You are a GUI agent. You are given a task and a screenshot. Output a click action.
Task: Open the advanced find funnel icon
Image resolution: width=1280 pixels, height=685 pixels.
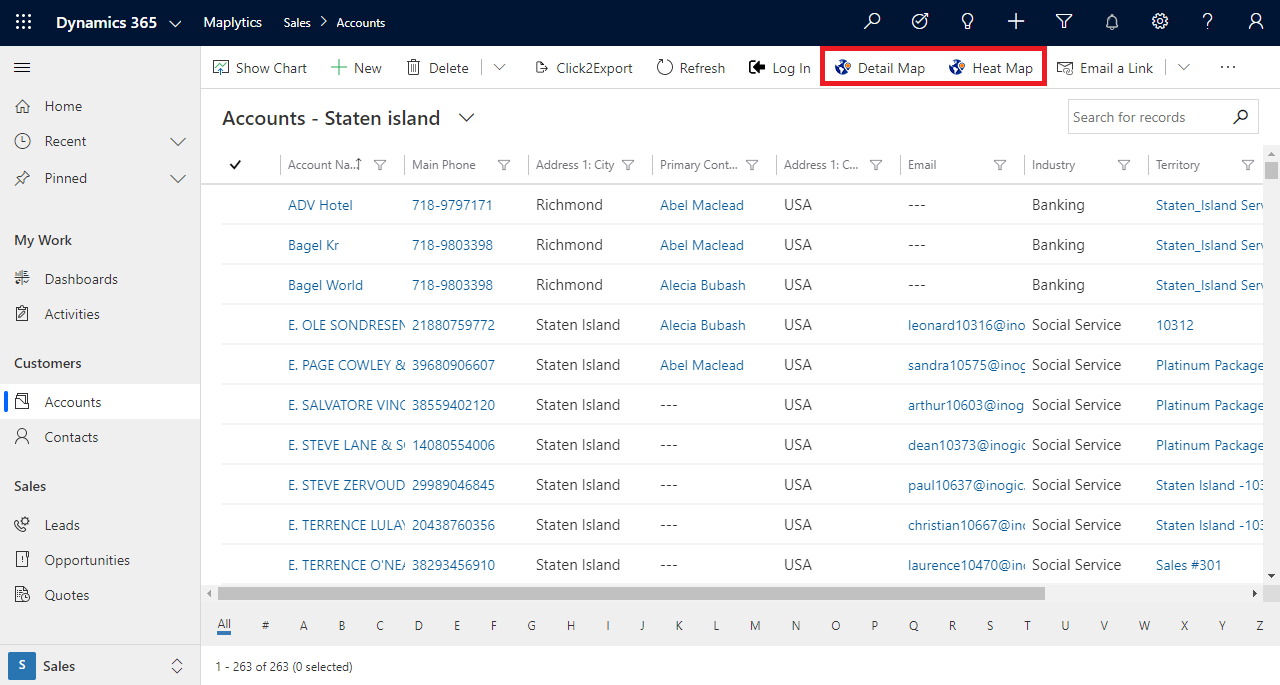pos(1064,22)
